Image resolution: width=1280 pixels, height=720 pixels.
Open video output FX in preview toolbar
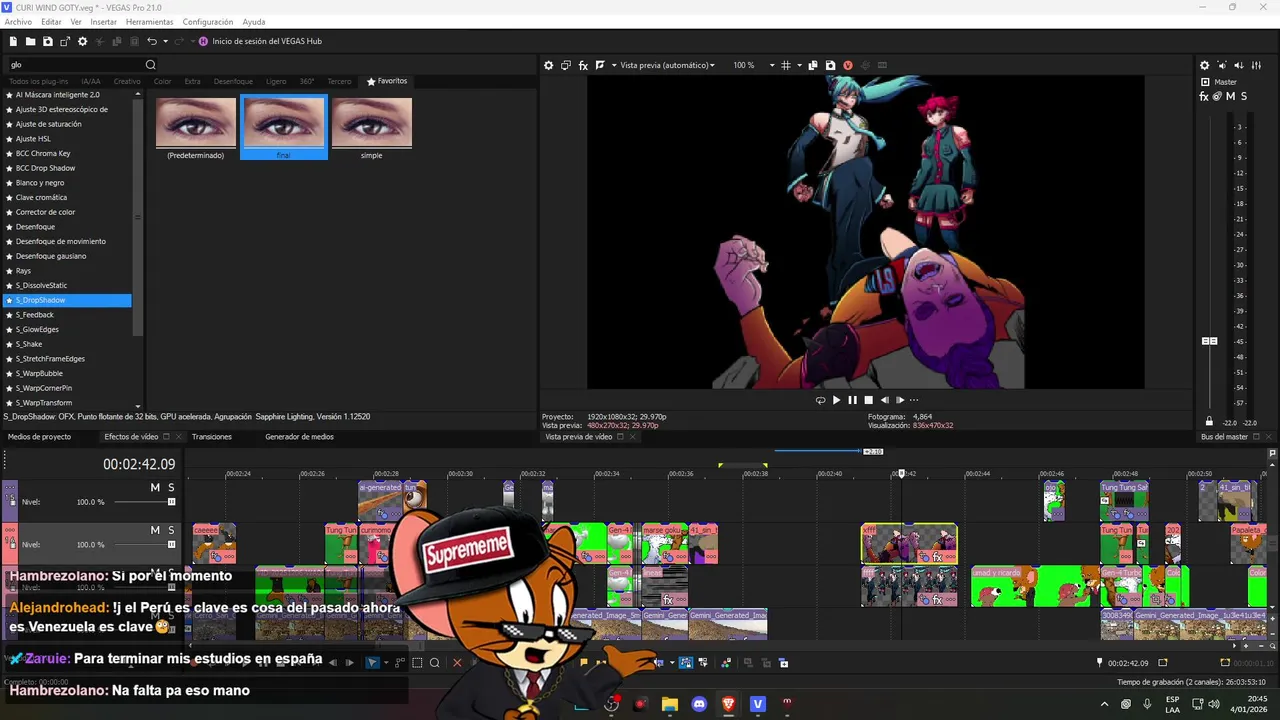583,65
